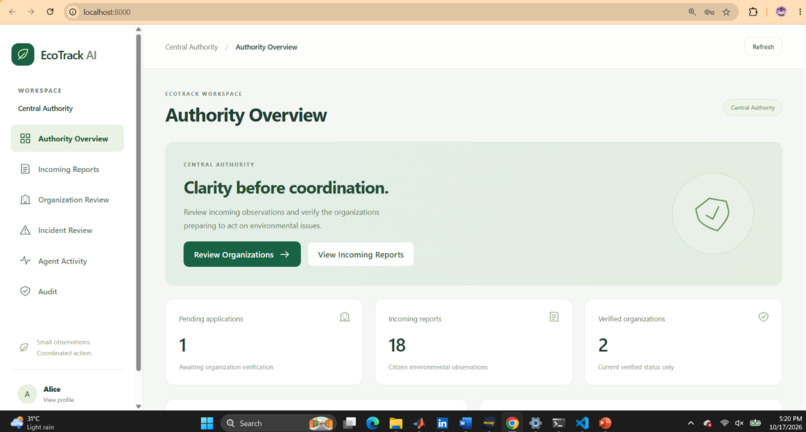
Task: Click the Chrome taskbar icon
Action: [512, 423]
